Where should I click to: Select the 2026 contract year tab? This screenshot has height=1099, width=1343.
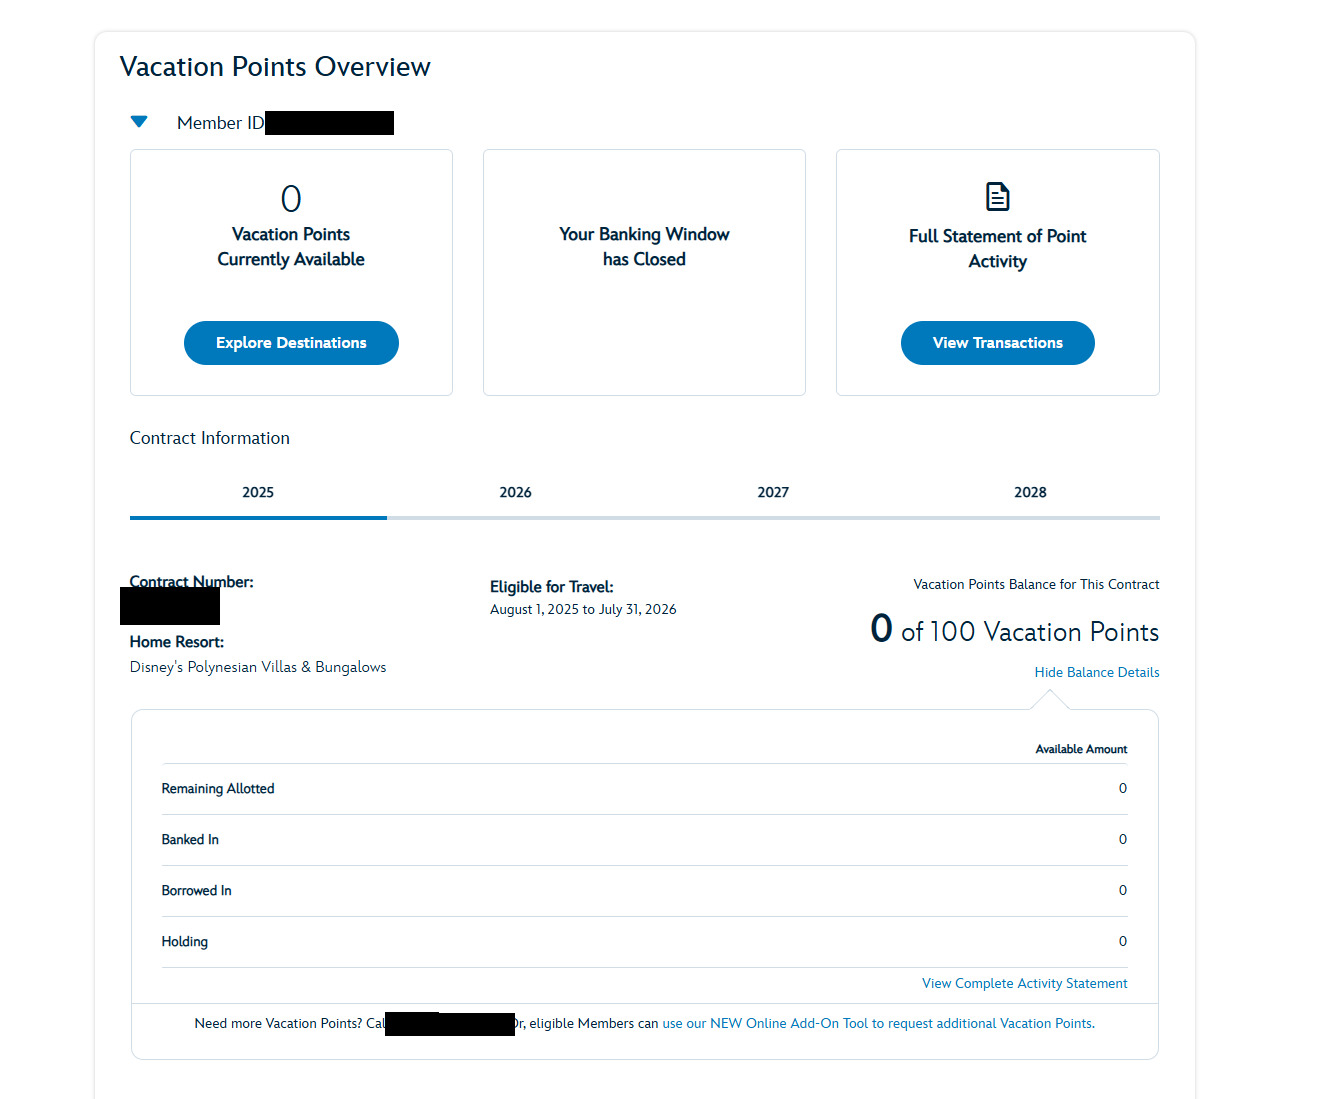(x=515, y=492)
